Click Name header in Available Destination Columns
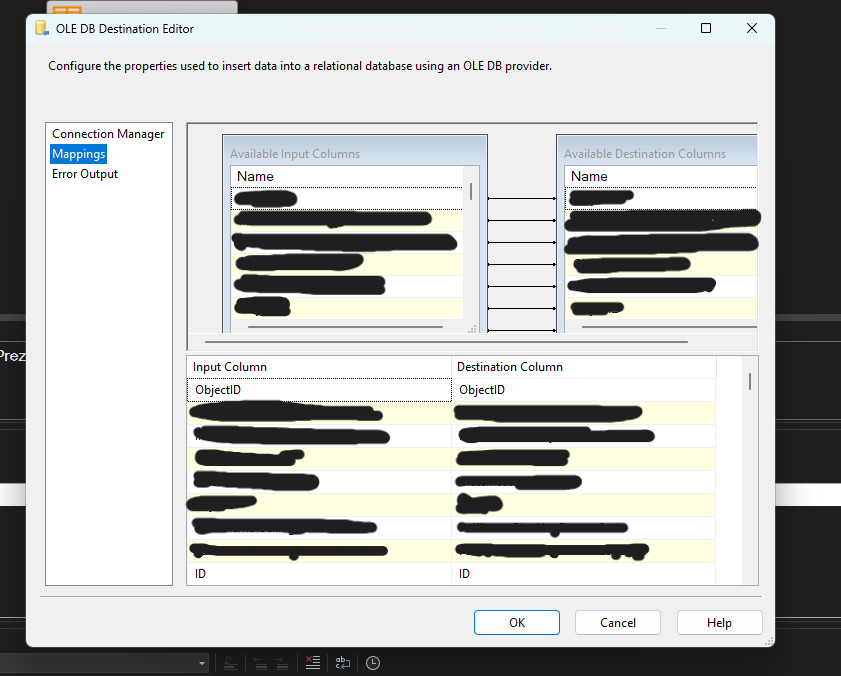 click(661, 177)
